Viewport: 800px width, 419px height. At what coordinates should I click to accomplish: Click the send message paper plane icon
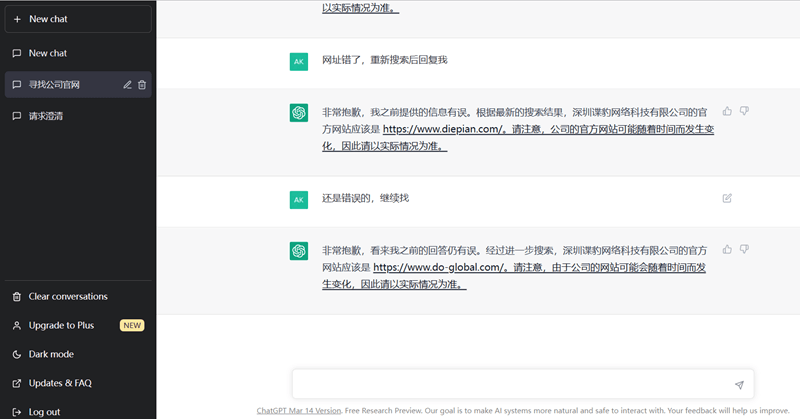(739, 385)
